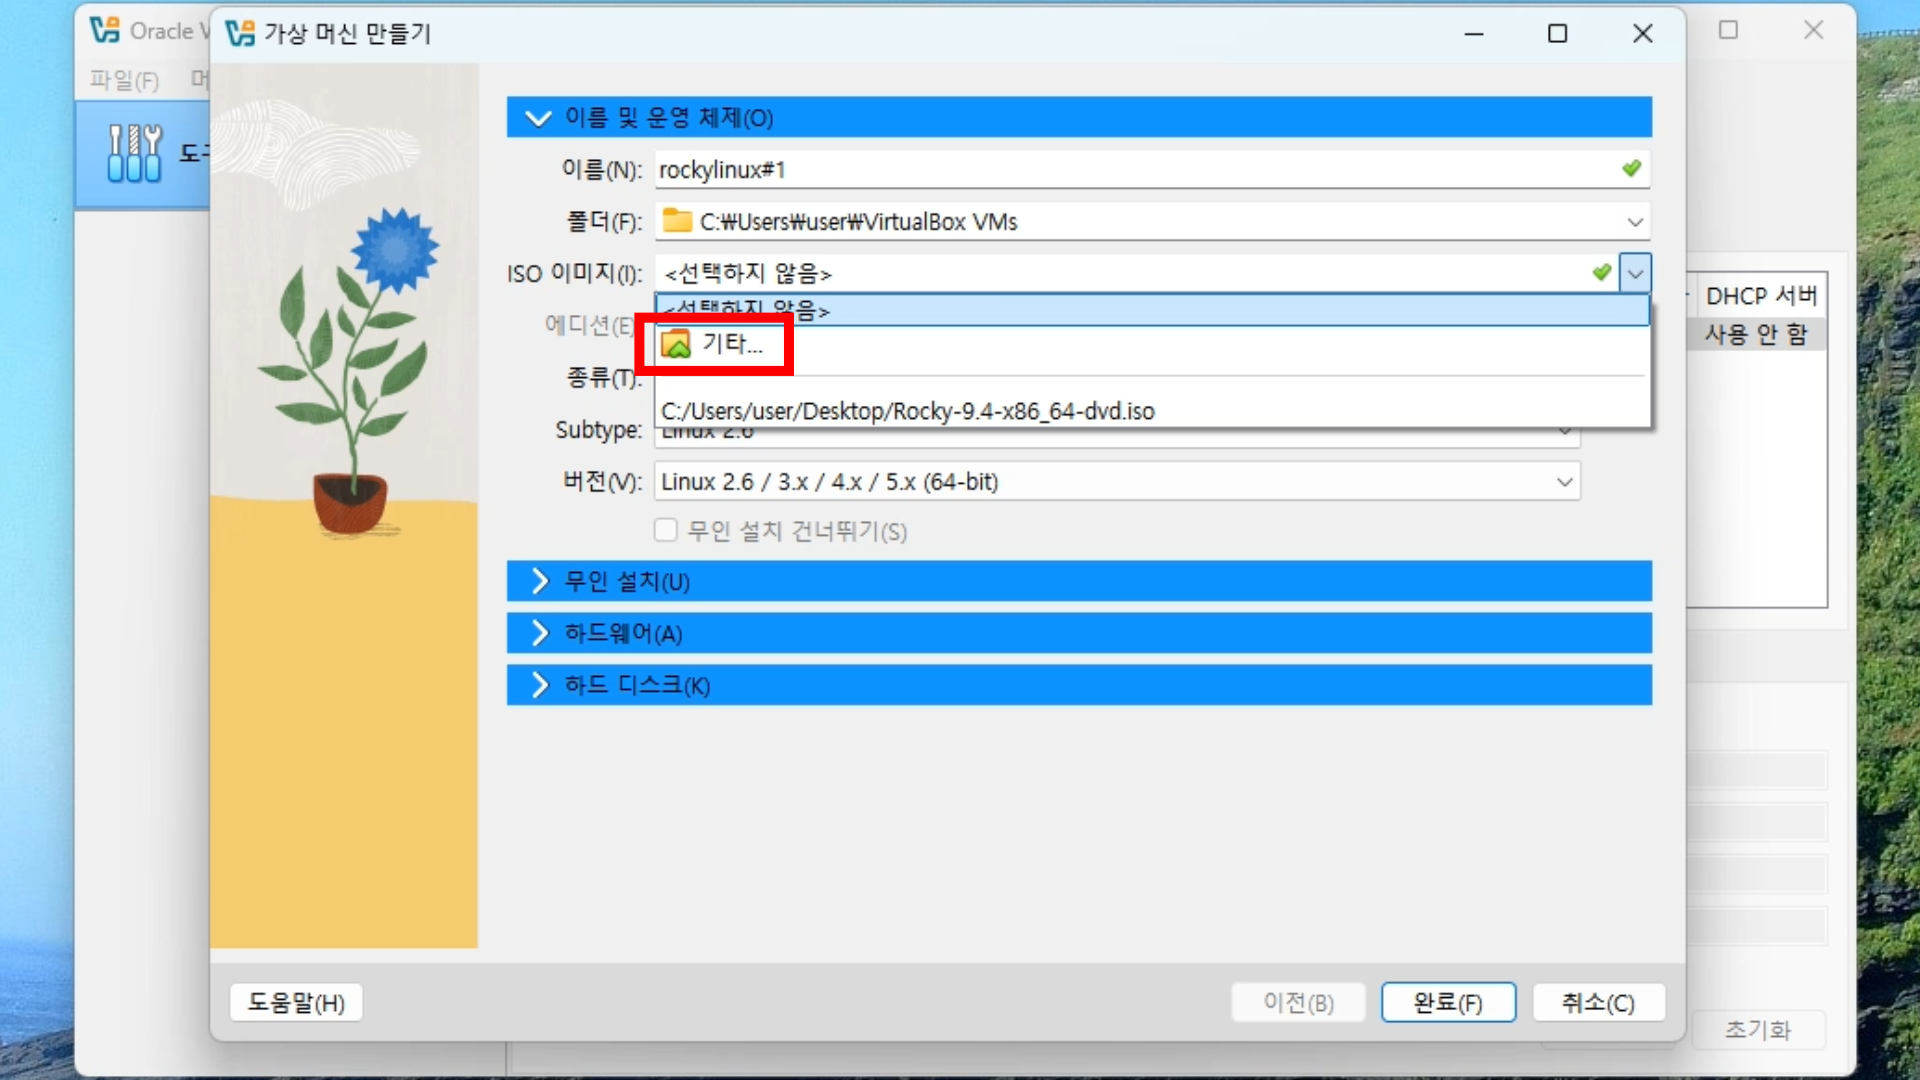1920x1080 pixels.
Task: Click the Oracle VirtualBox main window logo
Action: (104, 30)
